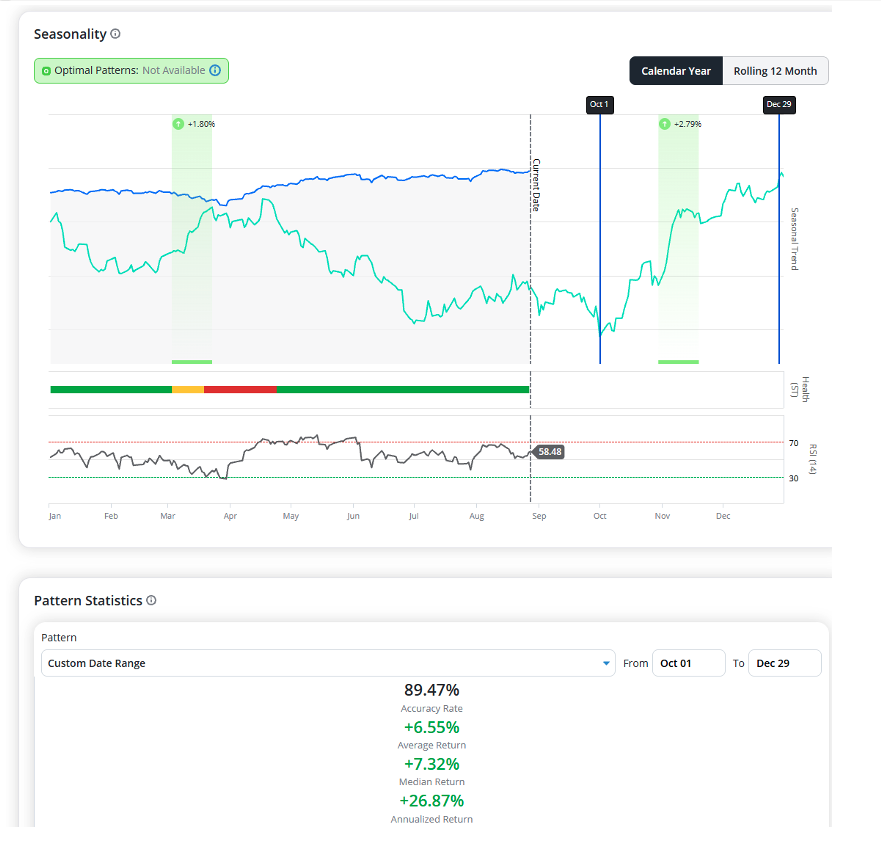This screenshot has width=881, height=851.
Task: Click green up-arrow icon beside +2.79%
Action: (x=665, y=124)
